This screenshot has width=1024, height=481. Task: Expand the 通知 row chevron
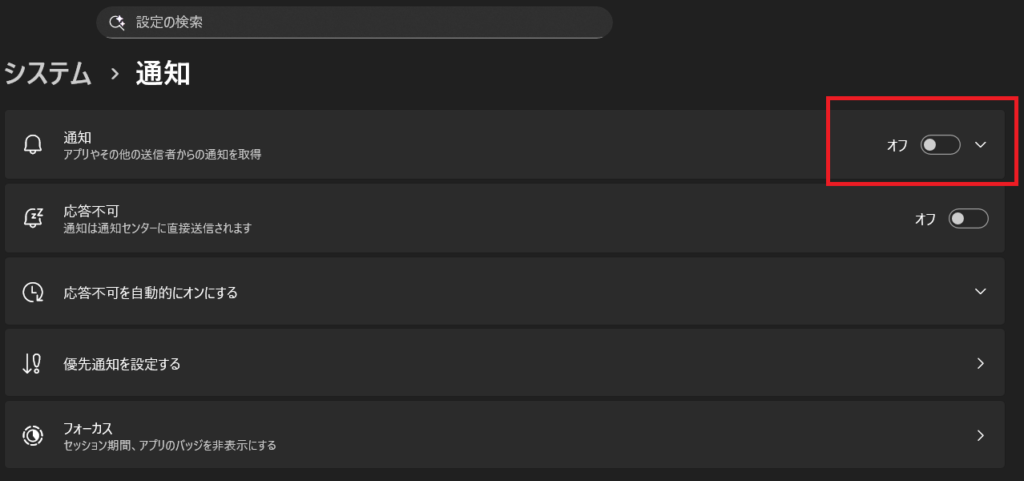click(980, 145)
